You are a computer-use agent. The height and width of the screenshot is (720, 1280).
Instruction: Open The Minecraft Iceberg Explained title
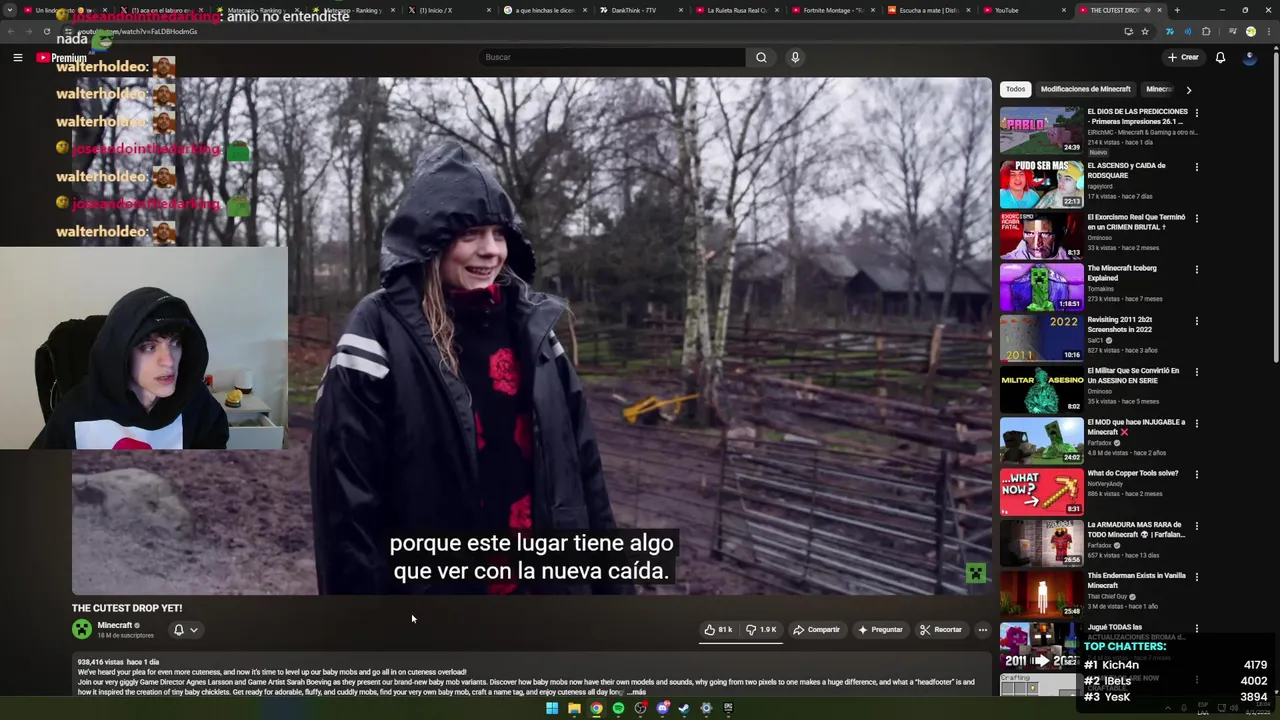[x=1122, y=273]
